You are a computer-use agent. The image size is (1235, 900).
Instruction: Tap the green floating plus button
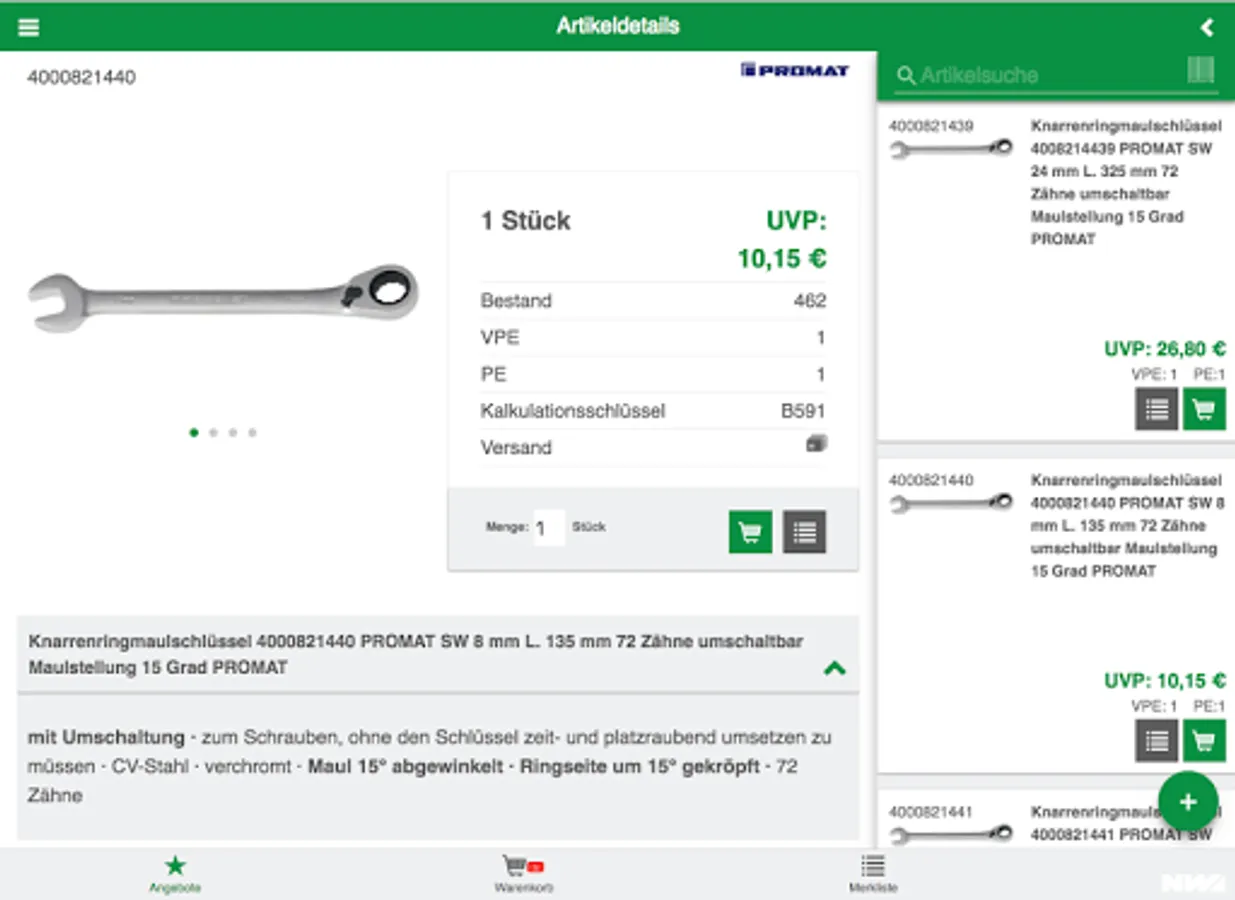pos(1188,802)
